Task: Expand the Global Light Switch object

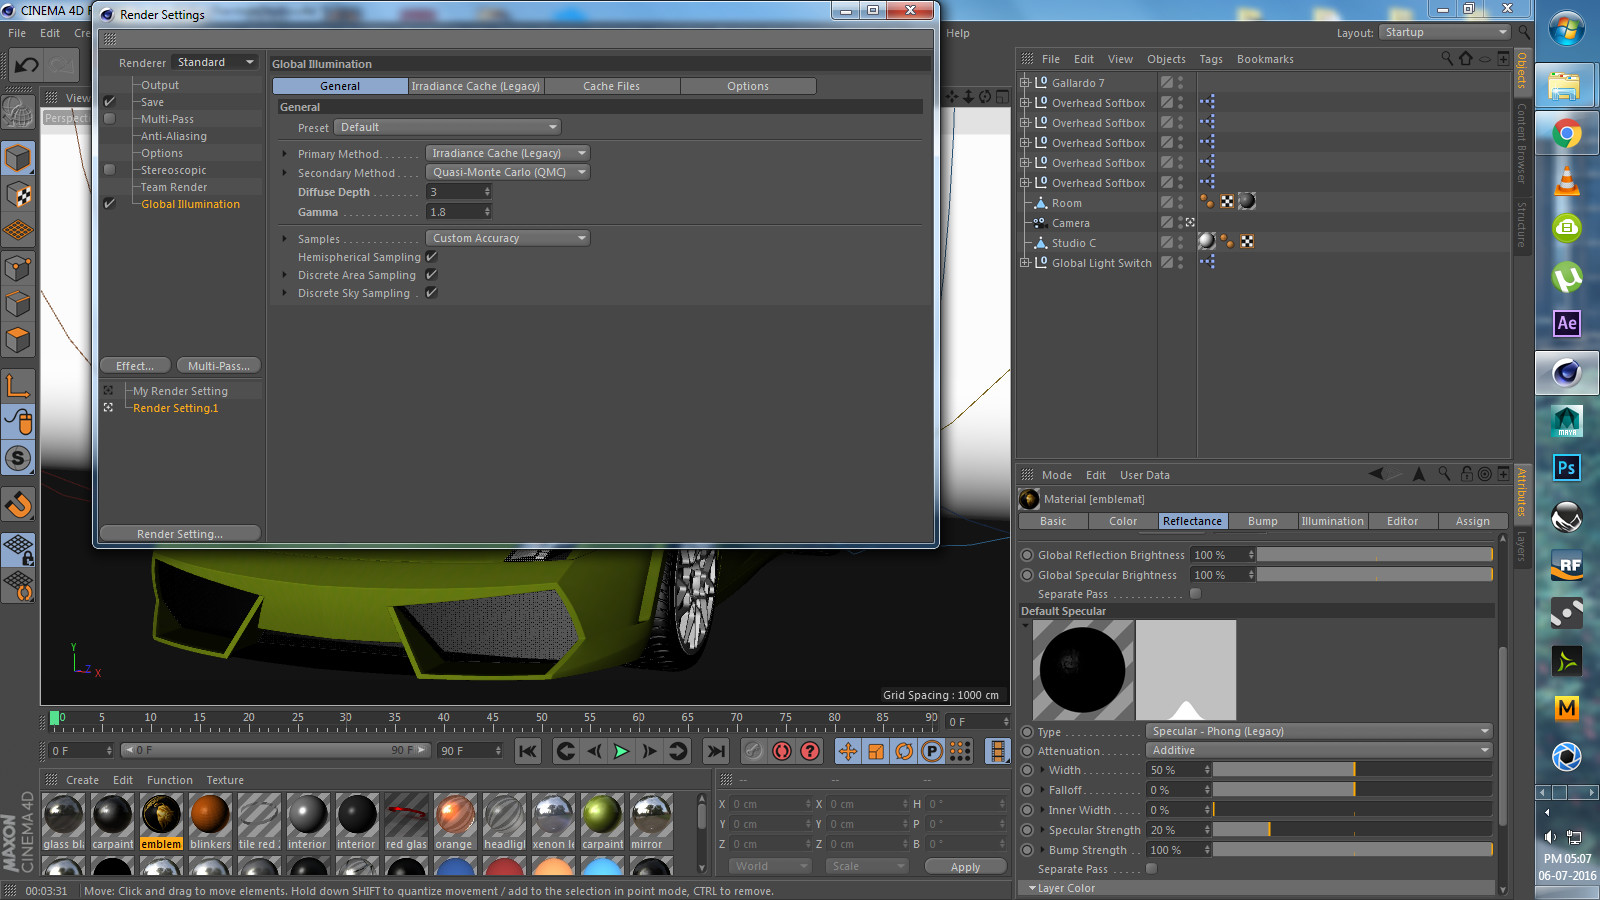Action: point(1024,263)
